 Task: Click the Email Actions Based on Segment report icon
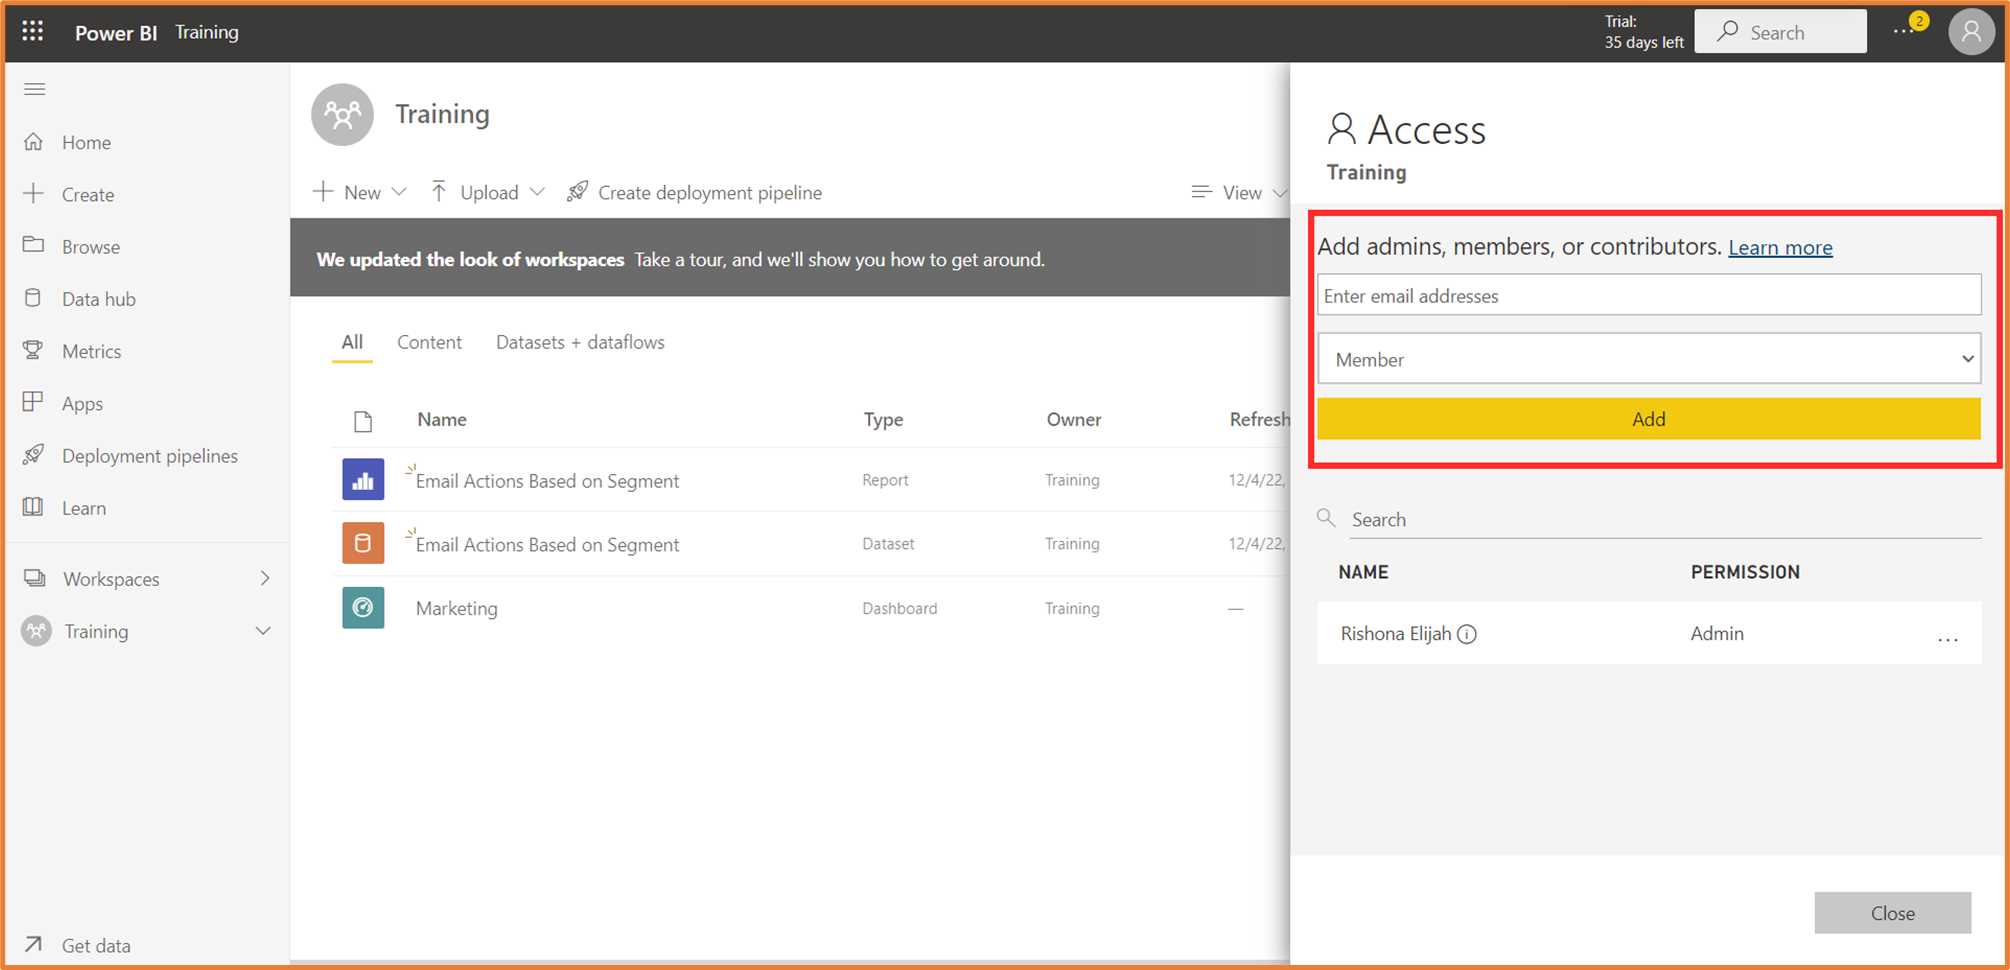pos(362,479)
